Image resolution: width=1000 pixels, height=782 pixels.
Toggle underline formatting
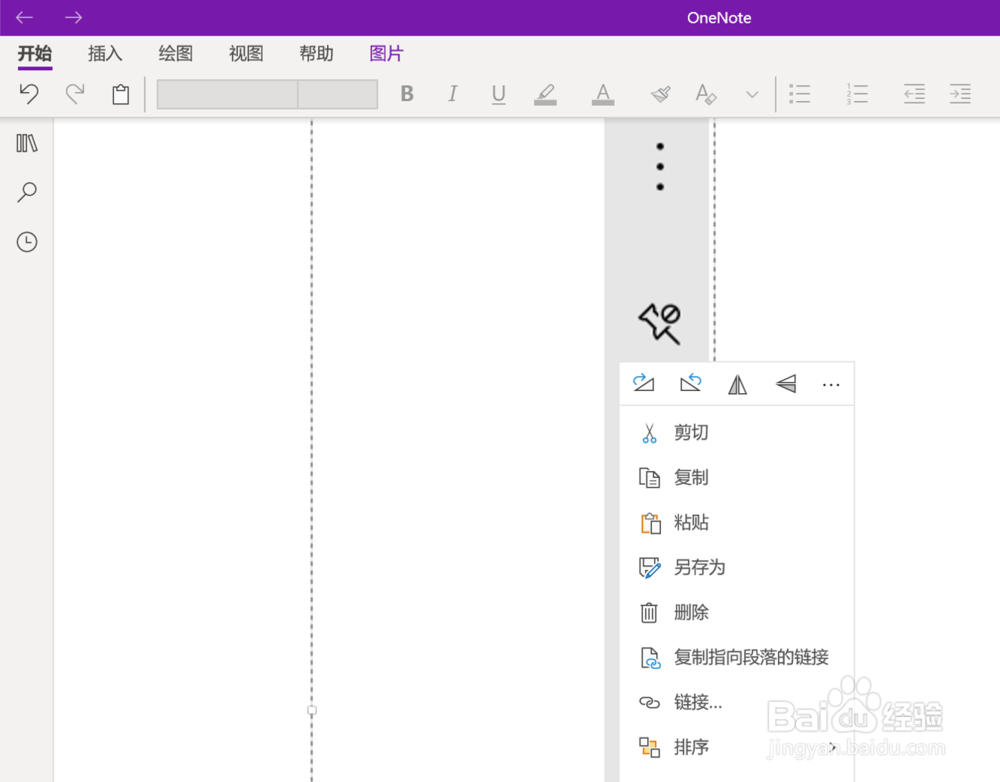(x=499, y=94)
